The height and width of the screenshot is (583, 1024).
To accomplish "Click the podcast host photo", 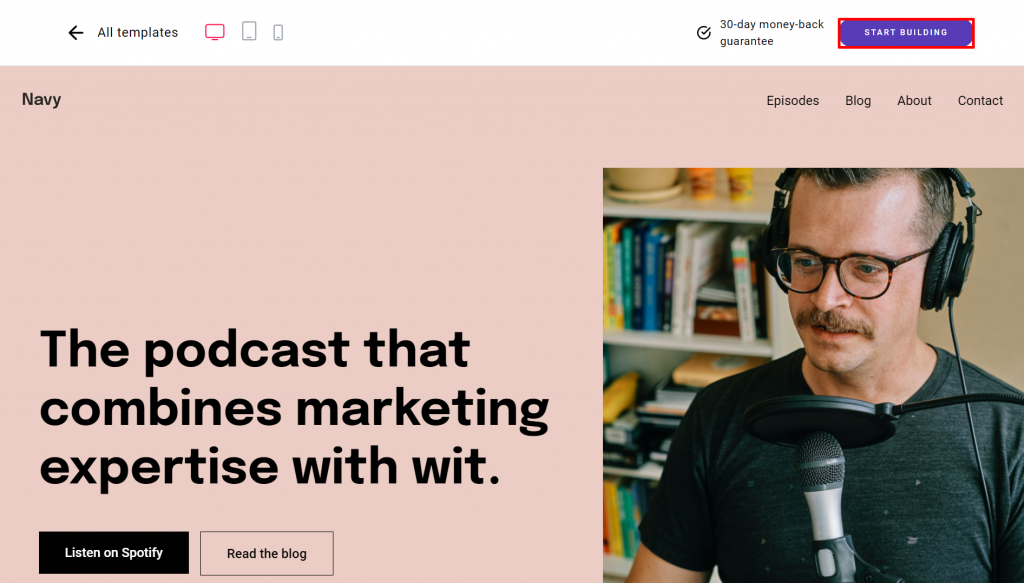I will (x=813, y=375).
